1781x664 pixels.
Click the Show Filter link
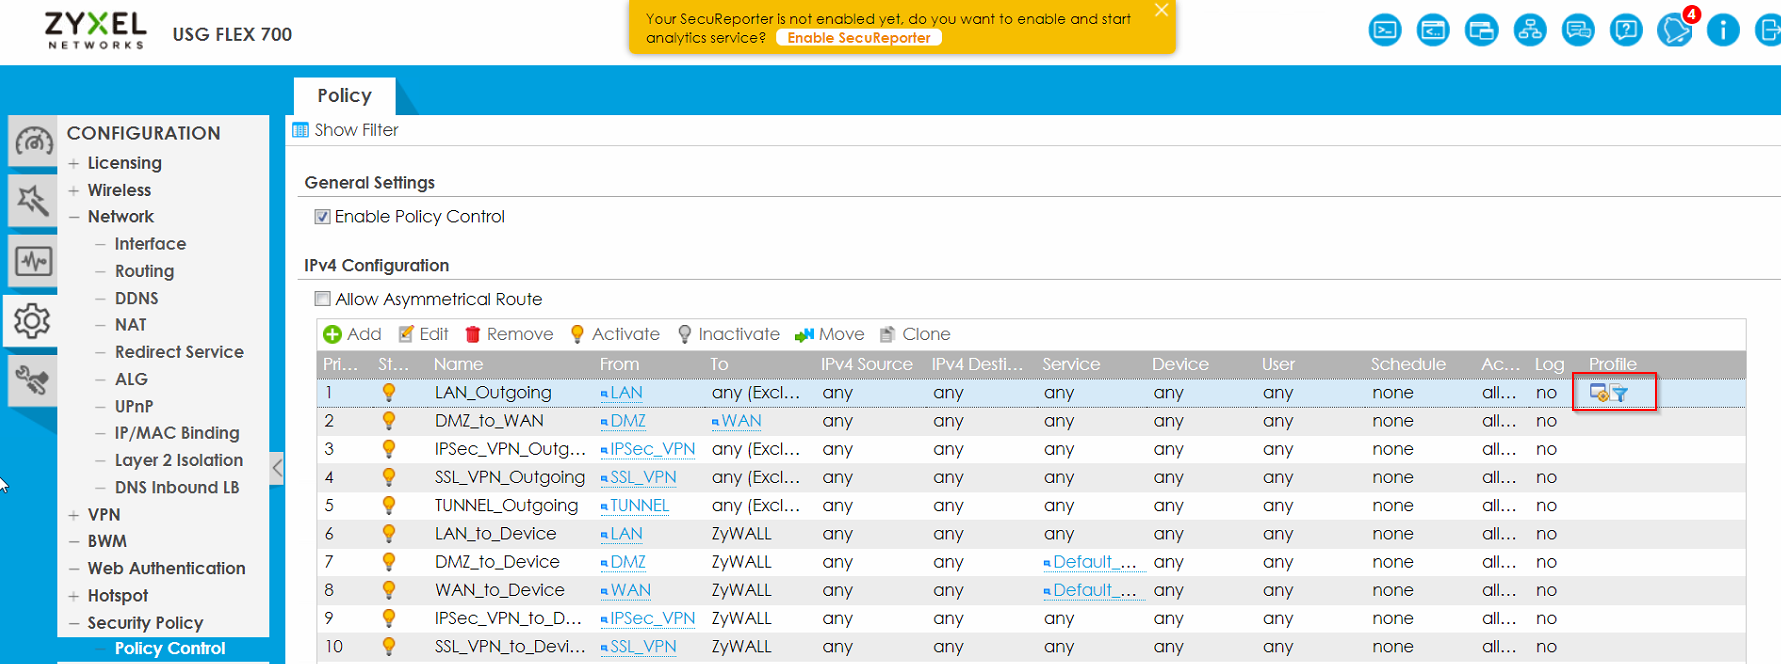pyautogui.click(x=355, y=130)
